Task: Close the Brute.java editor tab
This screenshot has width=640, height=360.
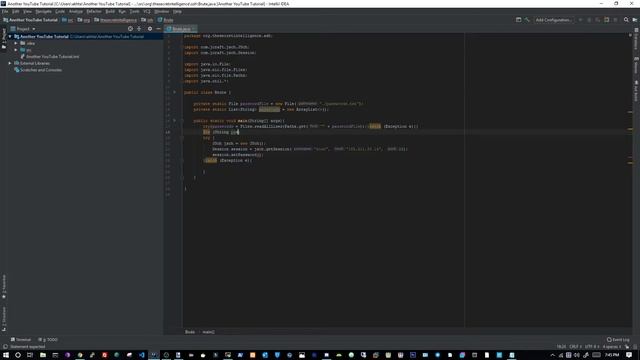Action: pos(193,29)
